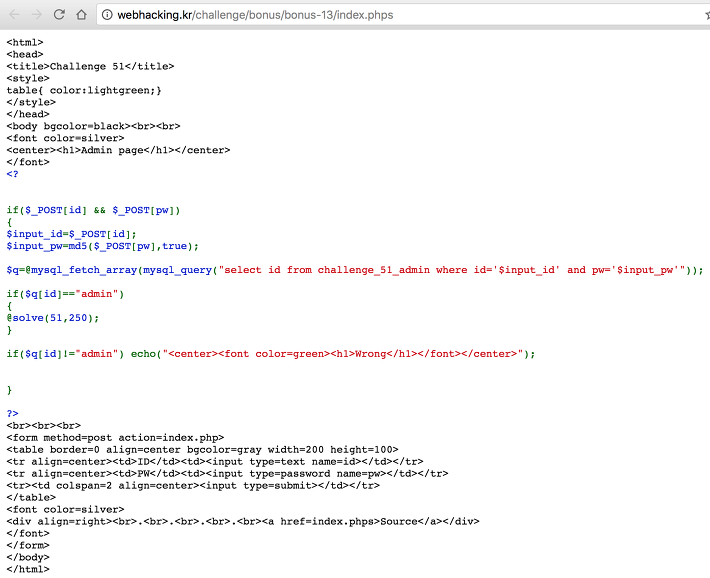710x578 pixels.
Task: Select the <title>Challenge 51</title> line
Action: [x=90, y=67]
